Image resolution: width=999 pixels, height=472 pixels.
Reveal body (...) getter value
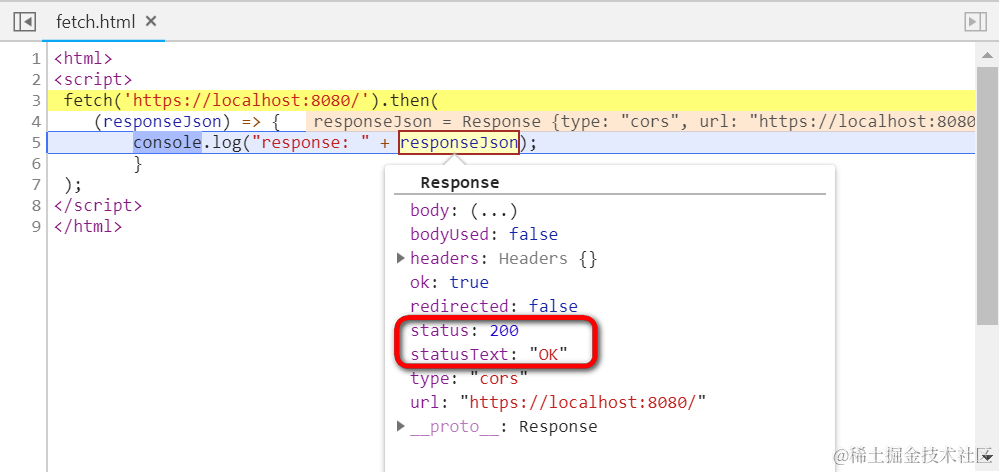click(496, 210)
